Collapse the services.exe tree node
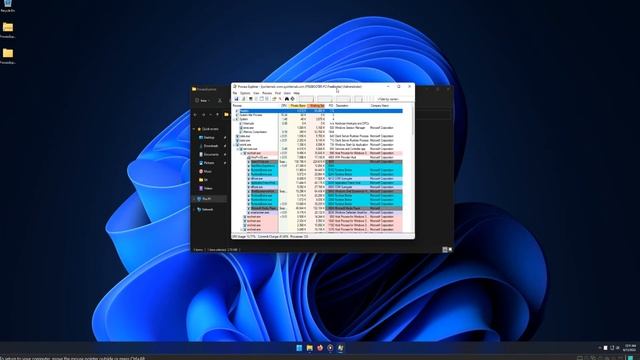This screenshot has height=360, width=640. [238, 149]
